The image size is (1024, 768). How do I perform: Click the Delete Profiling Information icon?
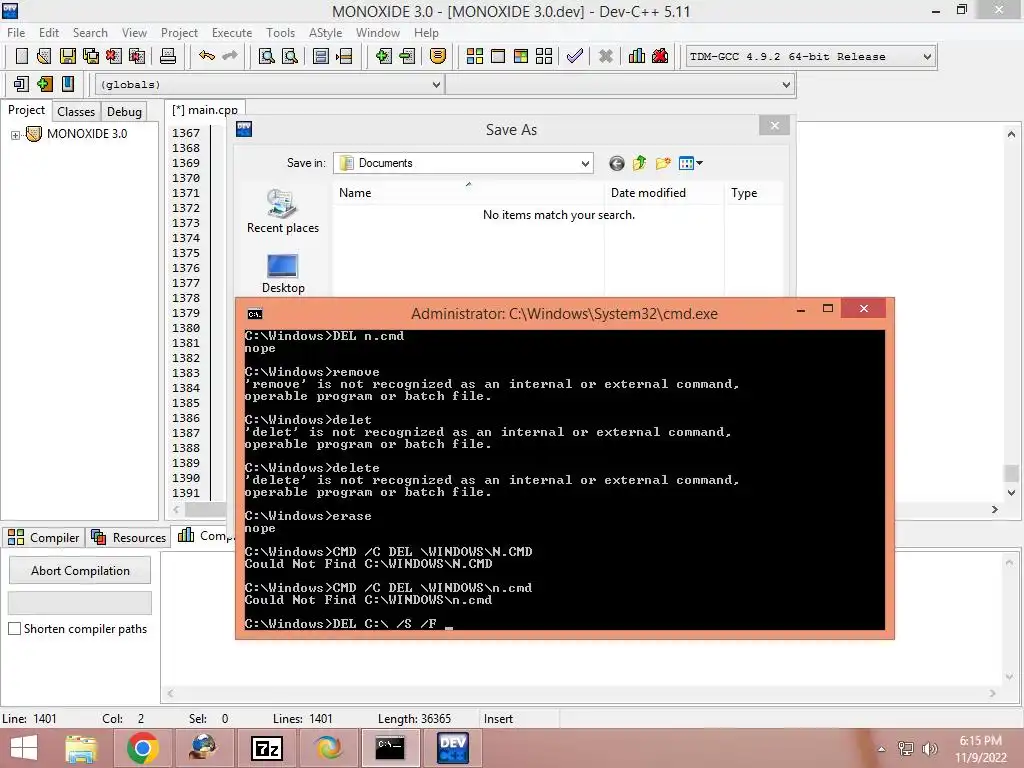point(660,56)
